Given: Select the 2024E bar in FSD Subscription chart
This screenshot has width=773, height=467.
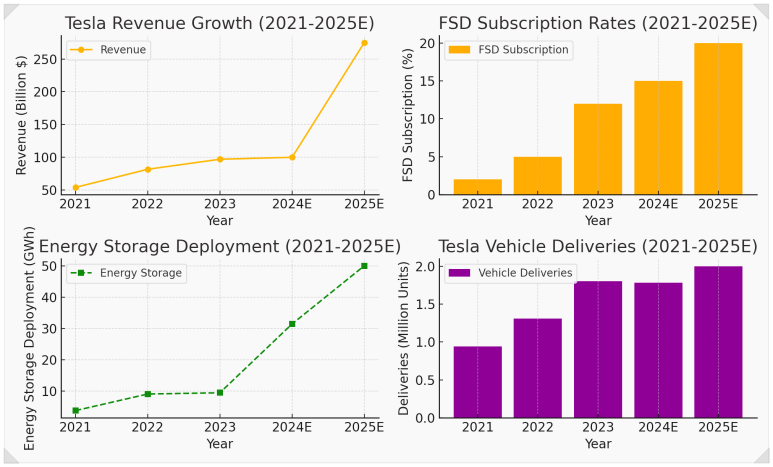Looking at the screenshot, I should [x=658, y=138].
